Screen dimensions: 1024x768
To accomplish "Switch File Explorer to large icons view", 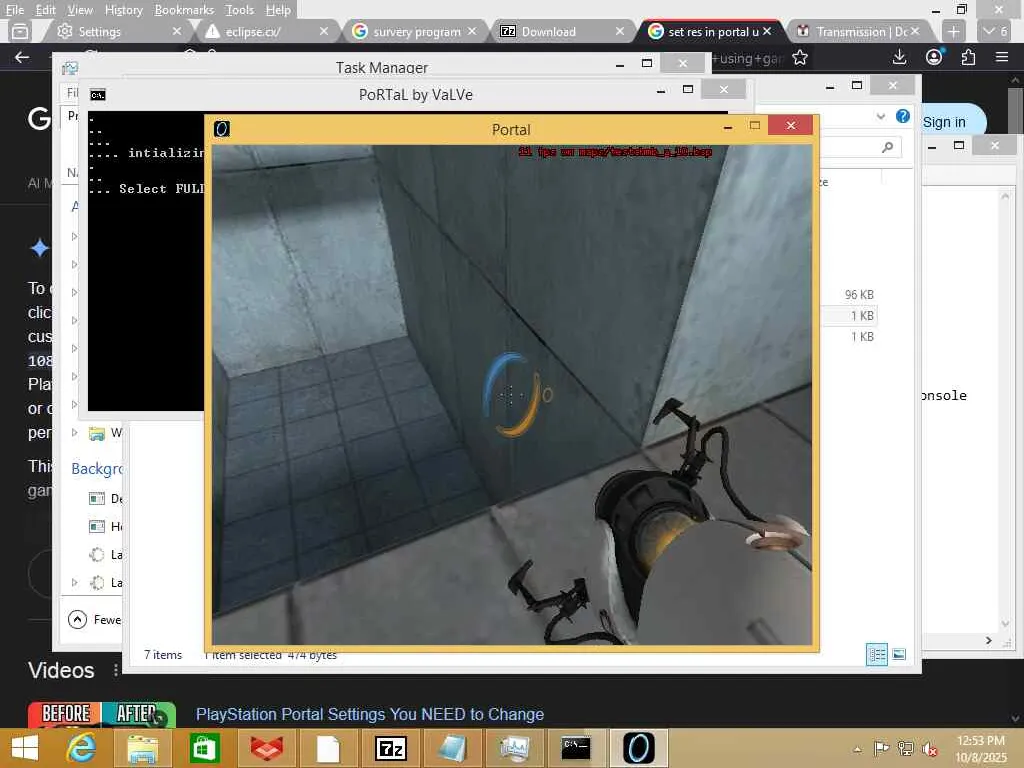I will tap(899, 654).
